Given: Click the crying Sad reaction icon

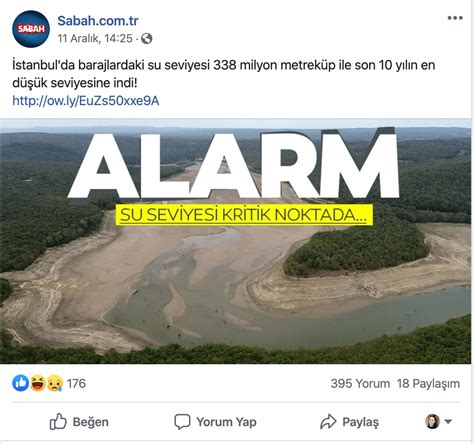Looking at the screenshot, I should (55, 383).
